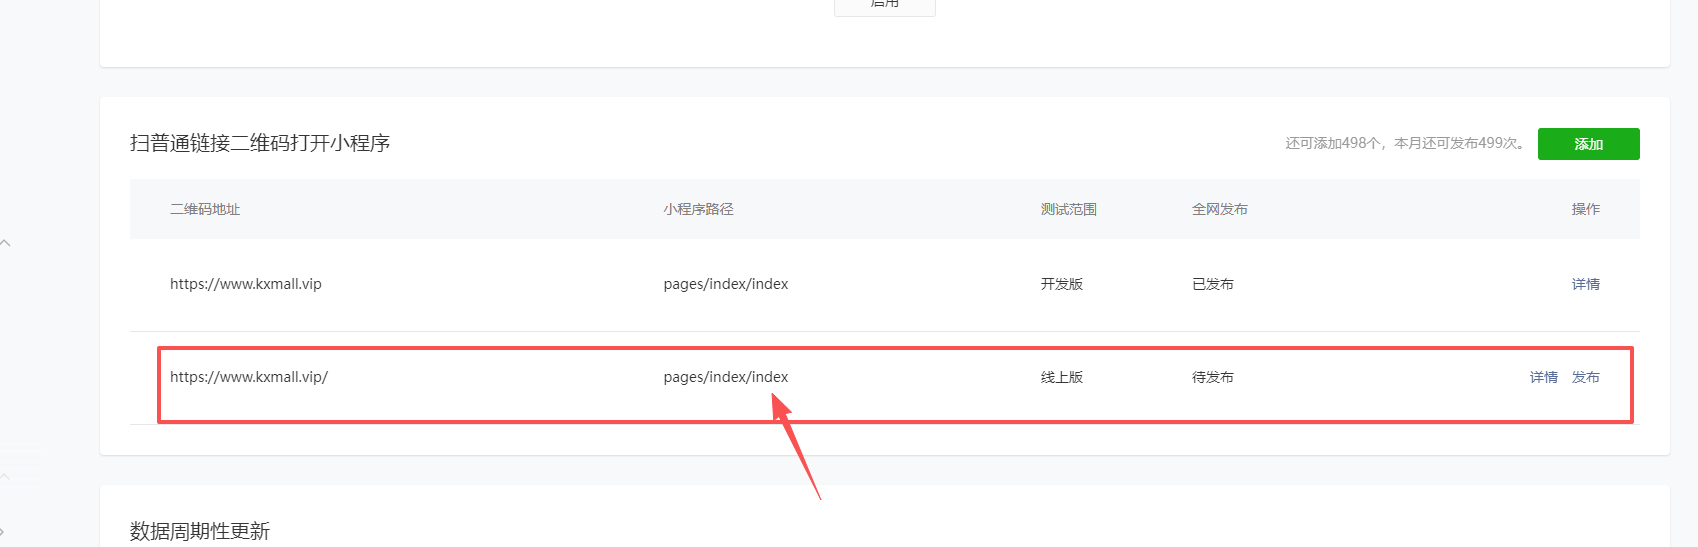1698x547 pixels.
Task: Click the 二维码地址 column header
Action: (205, 209)
